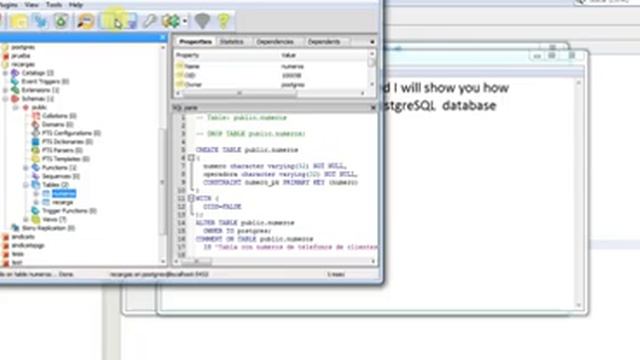Click the Owner property row
Screen dimensions: 640x360
[271, 85]
